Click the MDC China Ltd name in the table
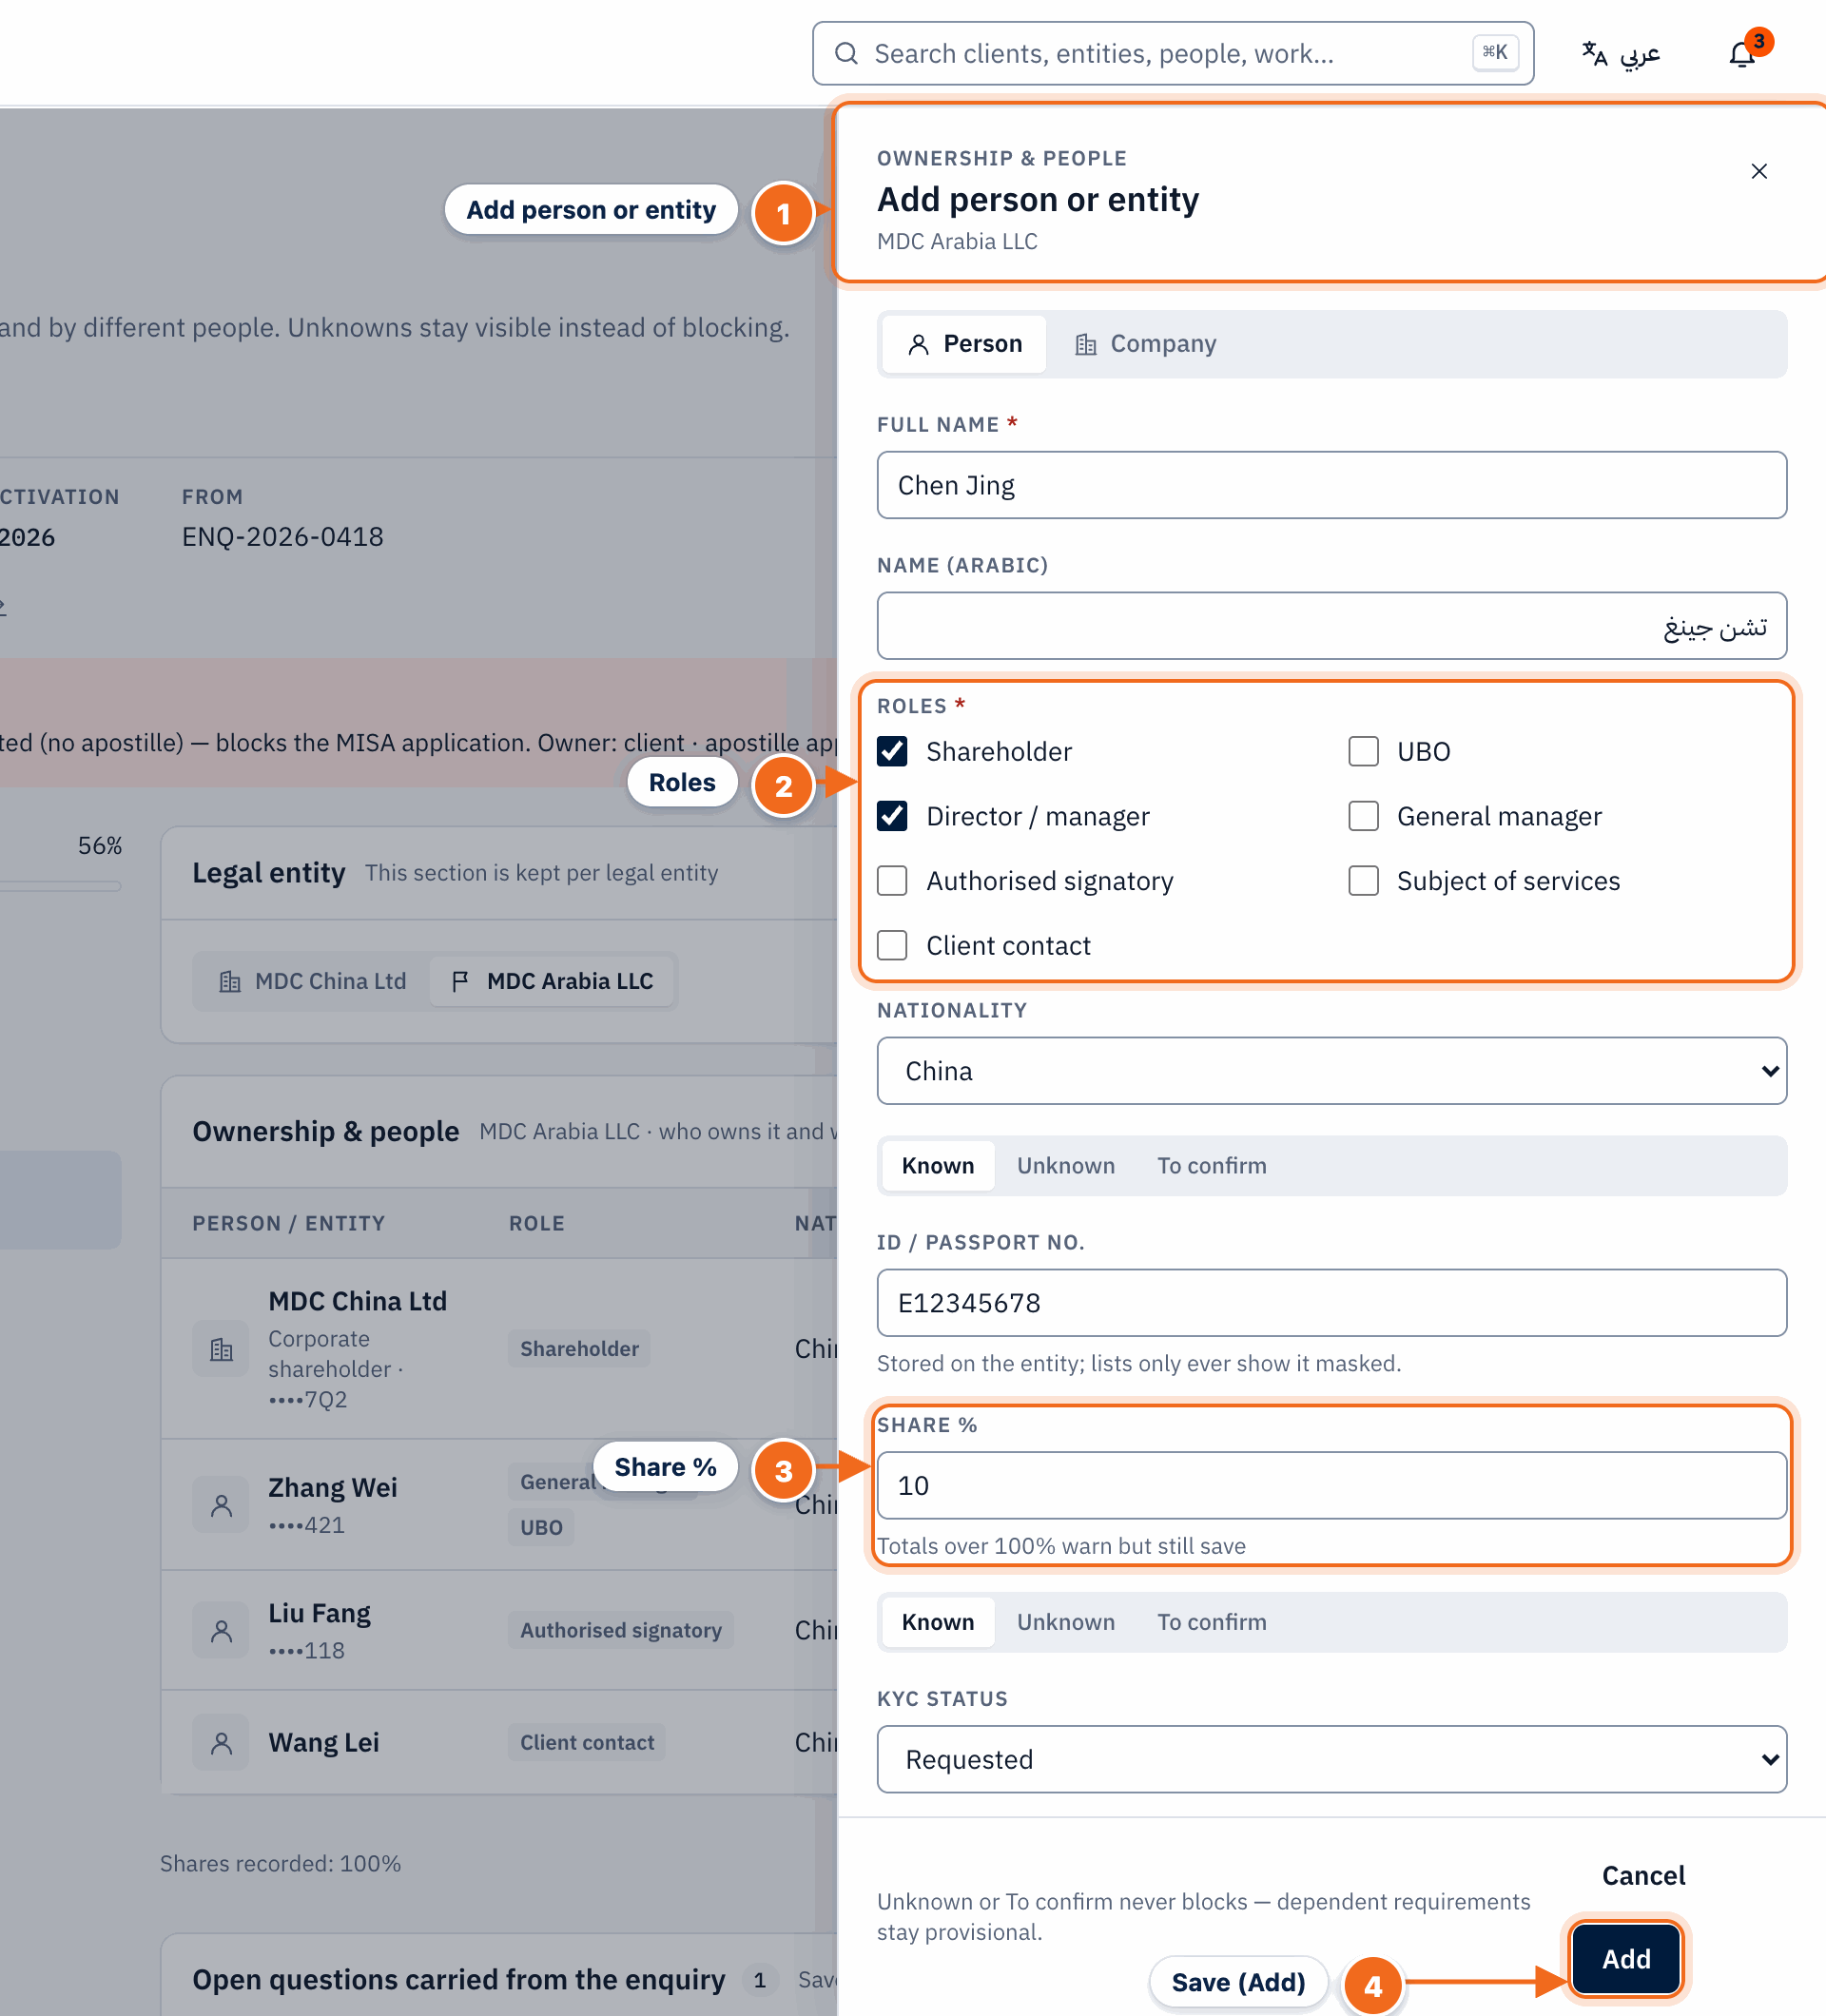The image size is (1826, 2016). 357,1301
